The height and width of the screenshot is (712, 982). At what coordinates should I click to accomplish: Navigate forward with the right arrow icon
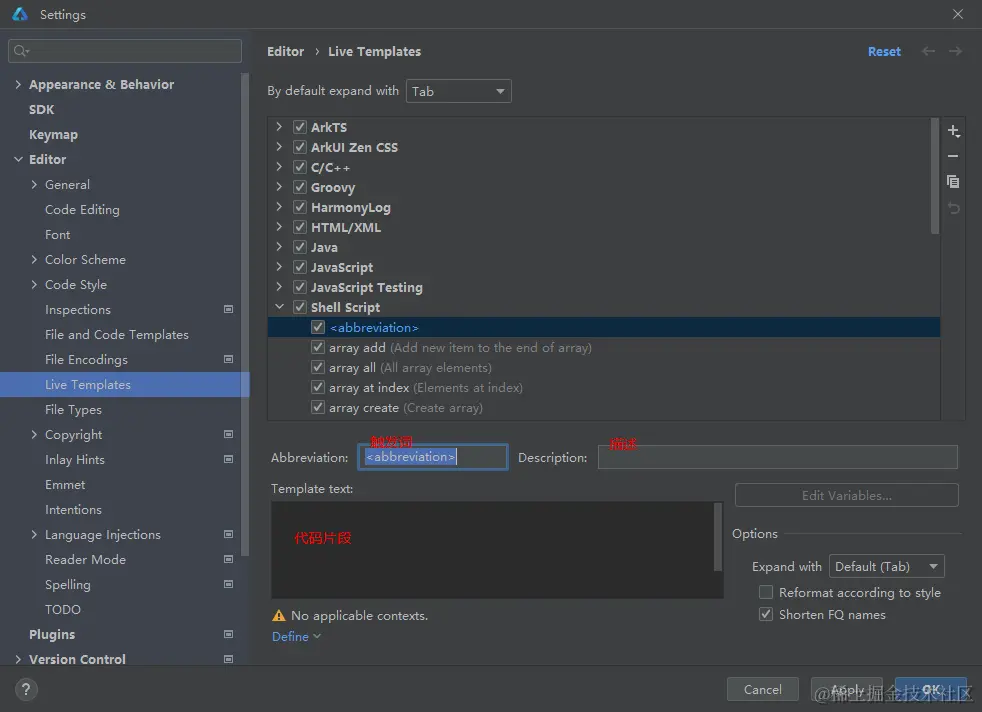click(955, 51)
